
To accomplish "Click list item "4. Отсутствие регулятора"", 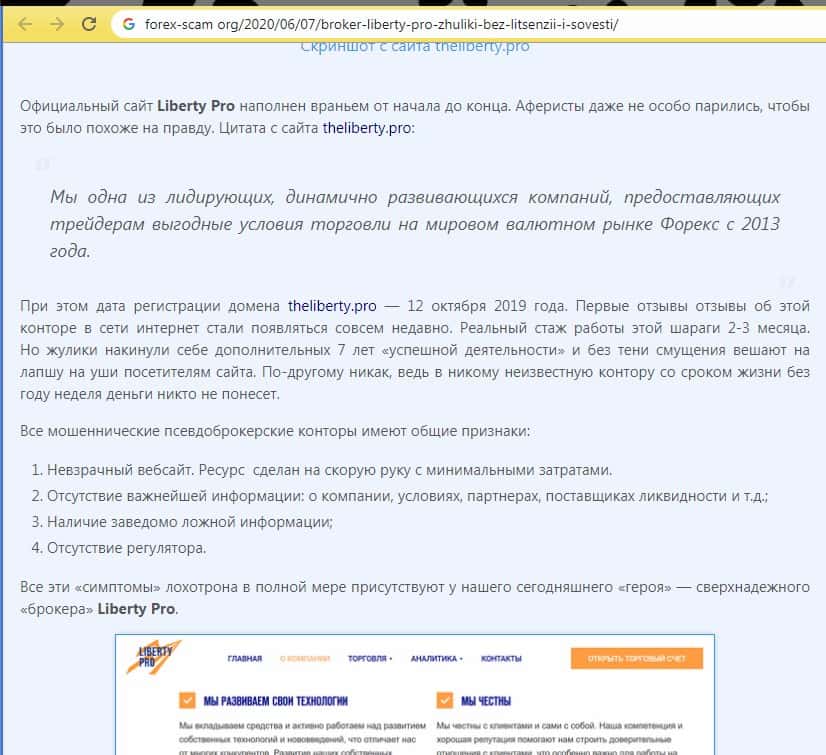I will click(x=119, y=548).
